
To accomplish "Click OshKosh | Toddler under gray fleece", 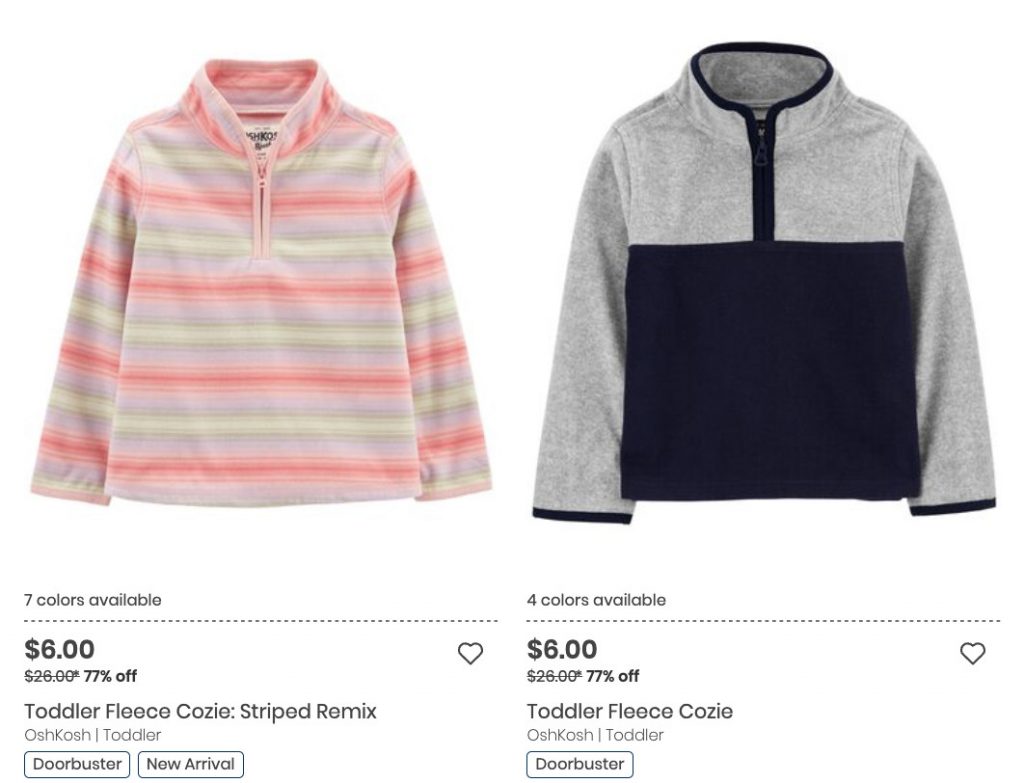I will point(595,735).
